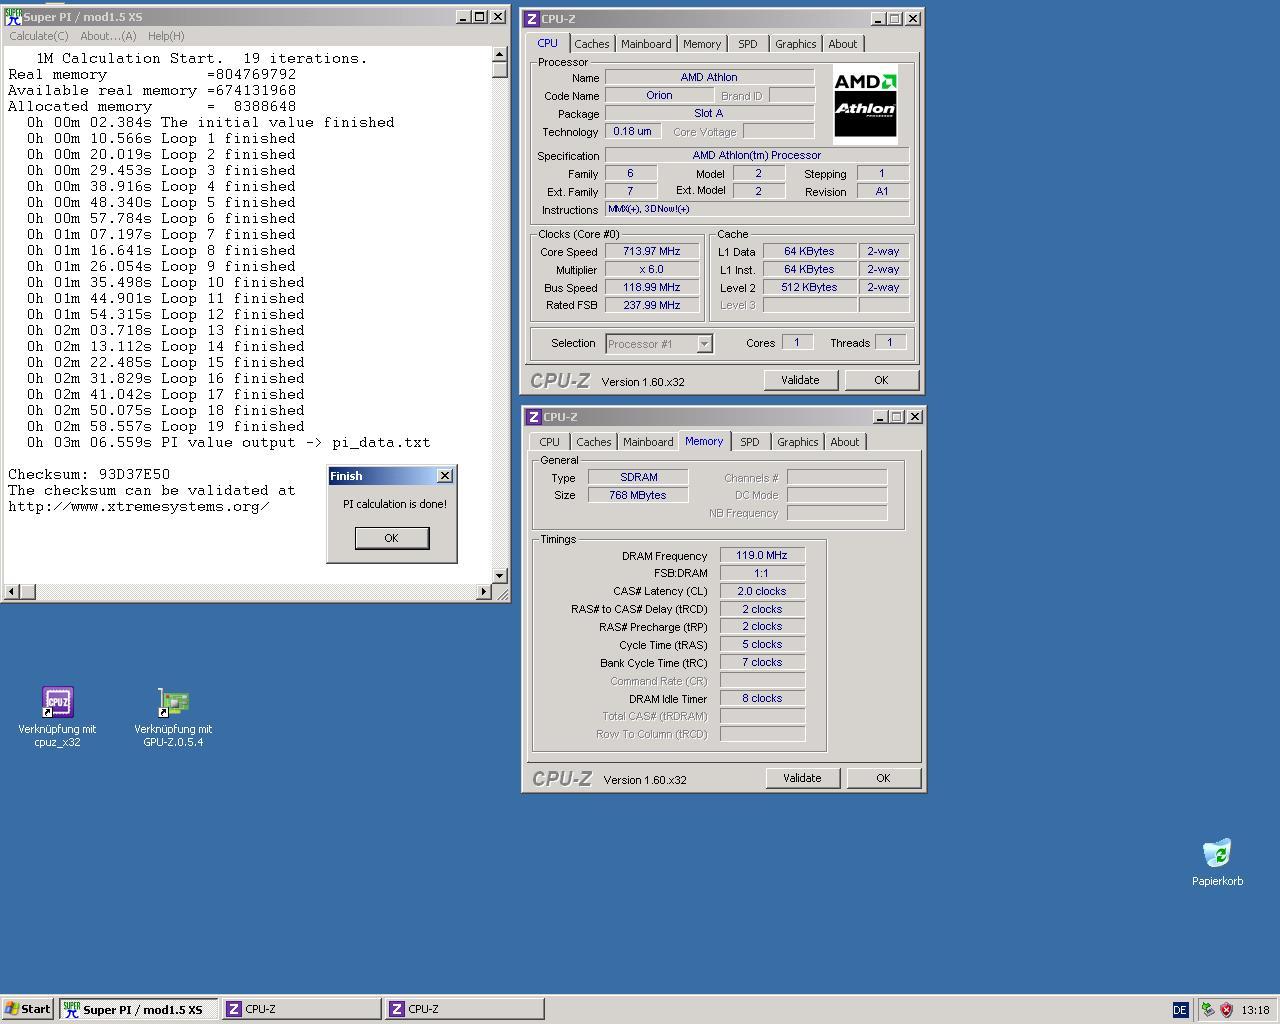1280x1024 pixels.
Task: Click the Code Name Orion field
Action: tap(659, 95)
